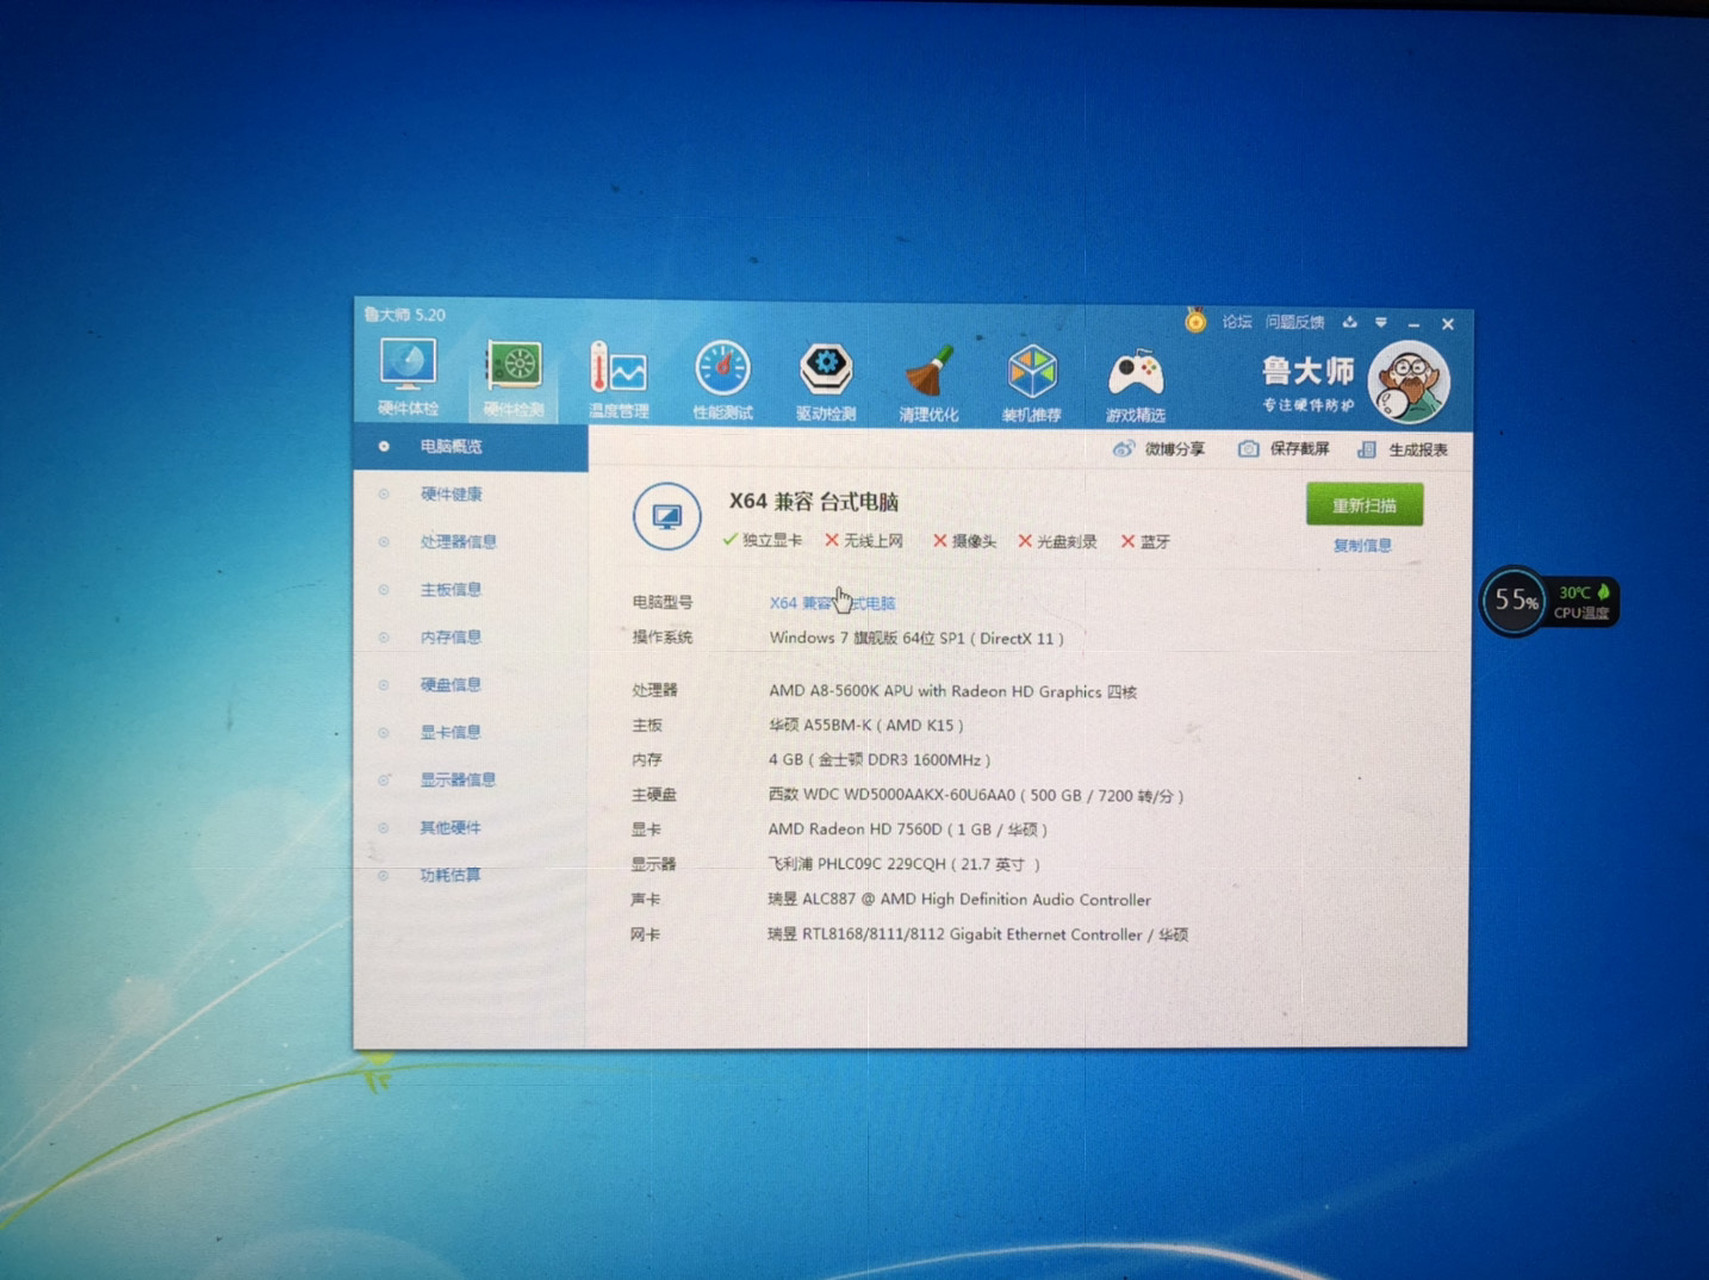Select the AMD Radeon HD 7560D text
The width and height of the screenshot is (1709, 1280).
(x=908, y=829)
